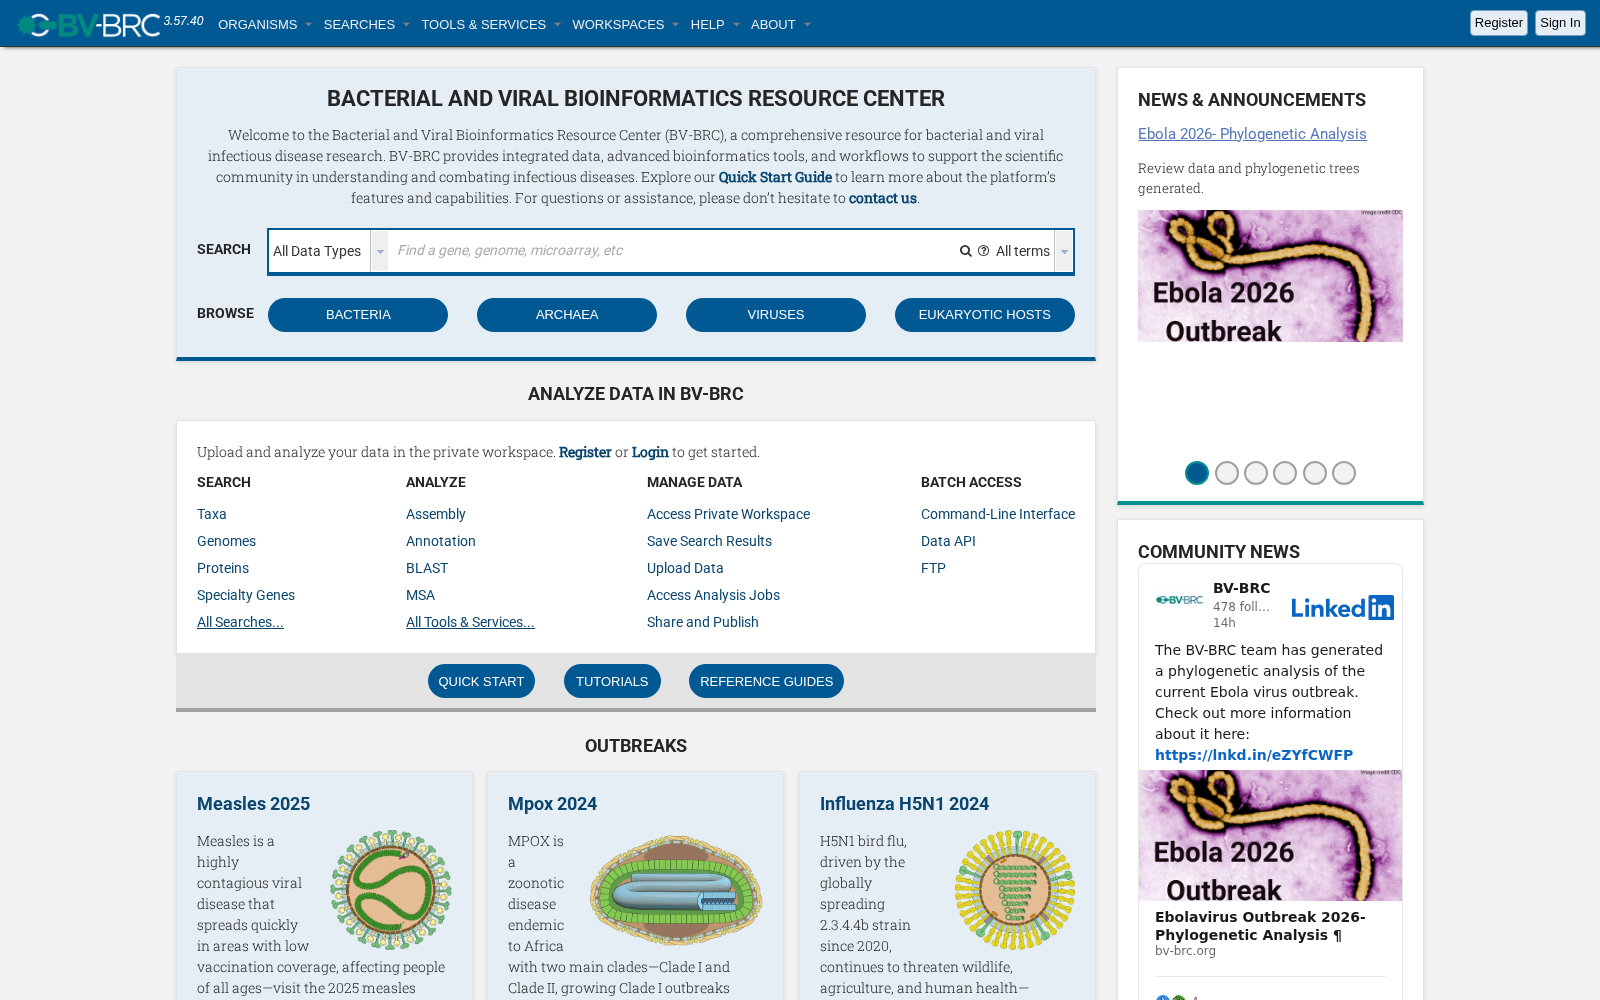Click the search magnifier icon
The height and width of the screenshot is (1000, 1600).
pyautogui.click(x=966, y=251)
